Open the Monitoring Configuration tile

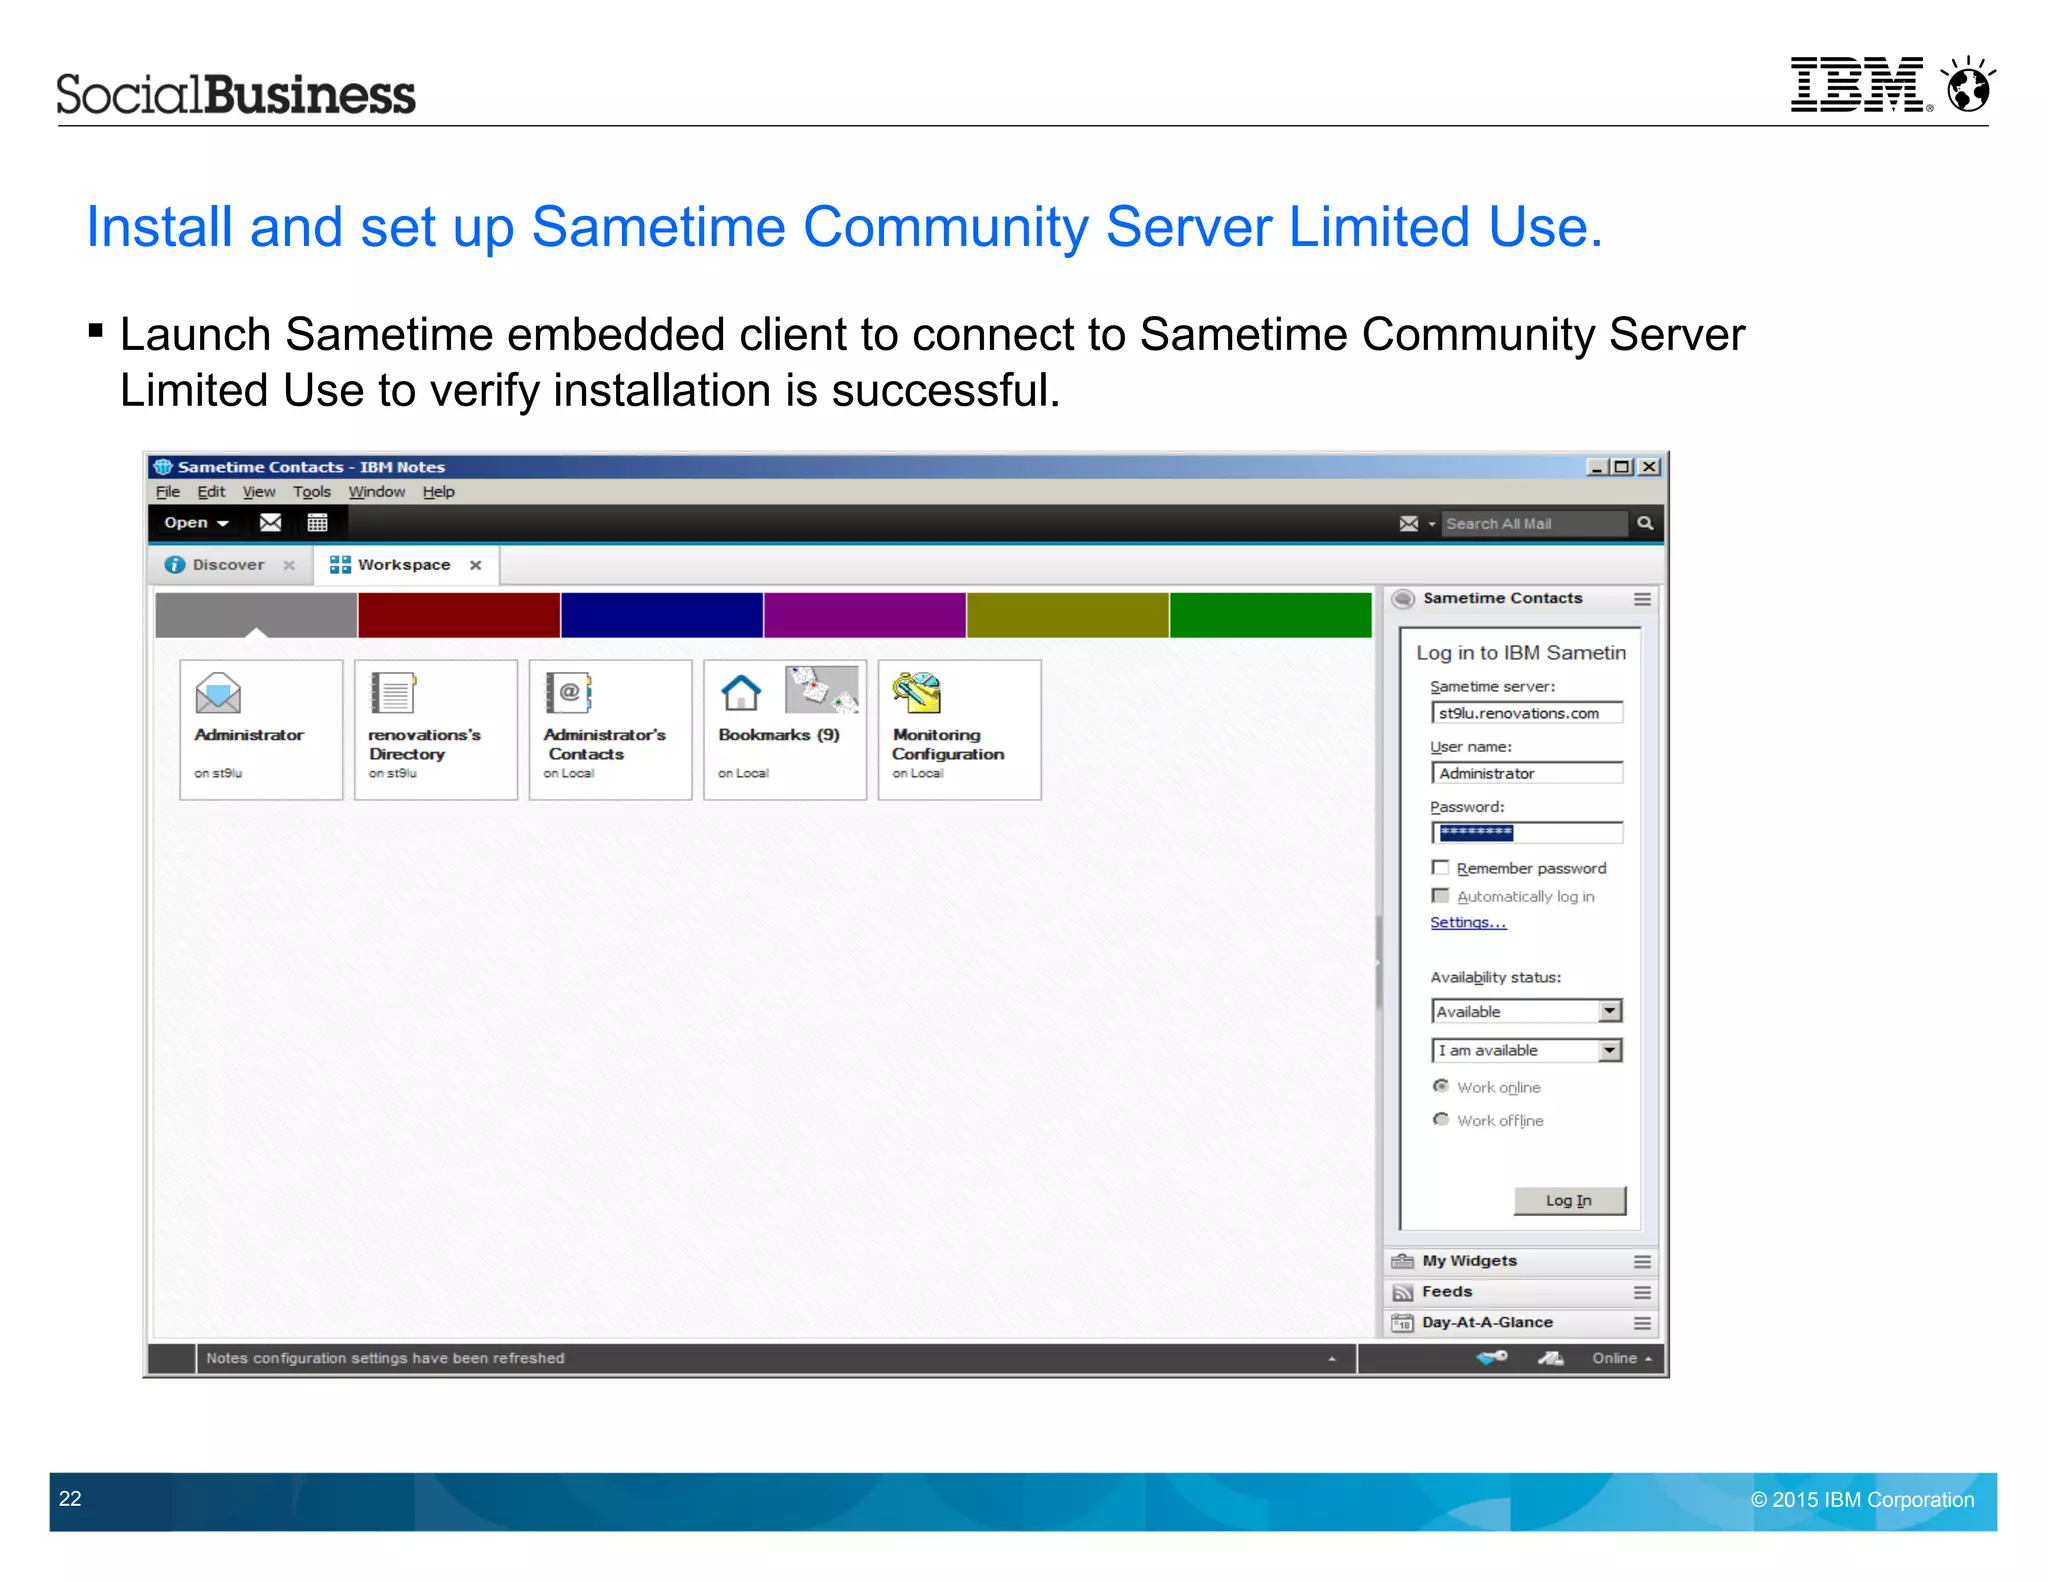(960, 729)
